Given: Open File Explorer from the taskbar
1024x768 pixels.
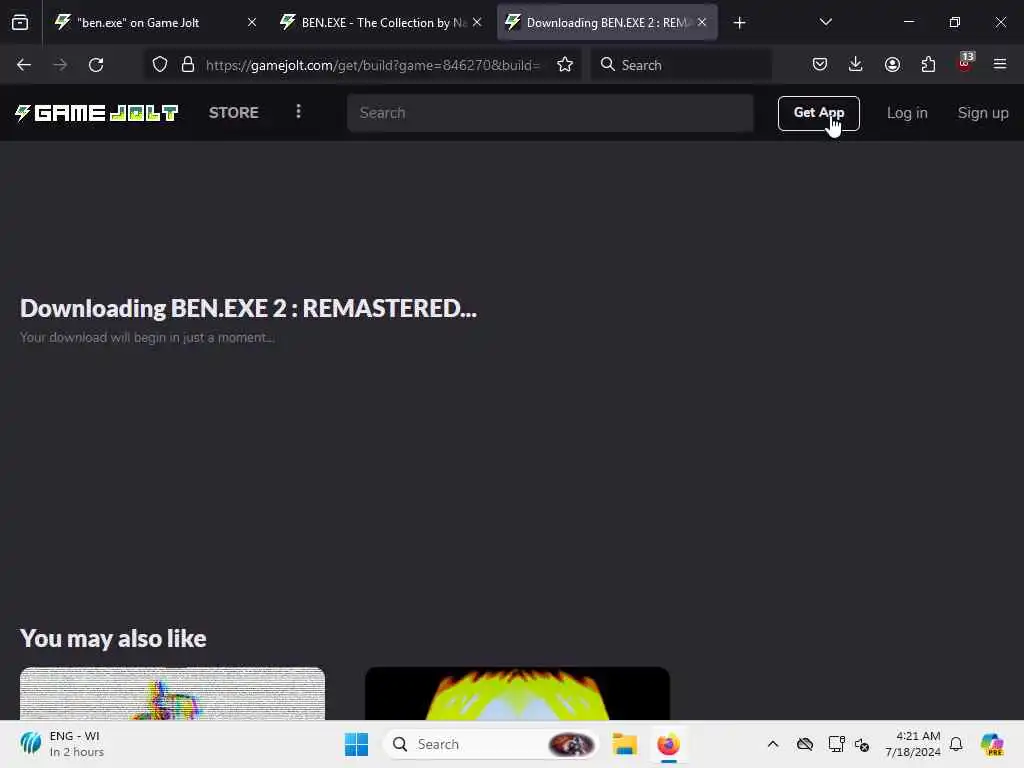Looking at the screenshot, I should pyautogui.click(x=624, y=744).
